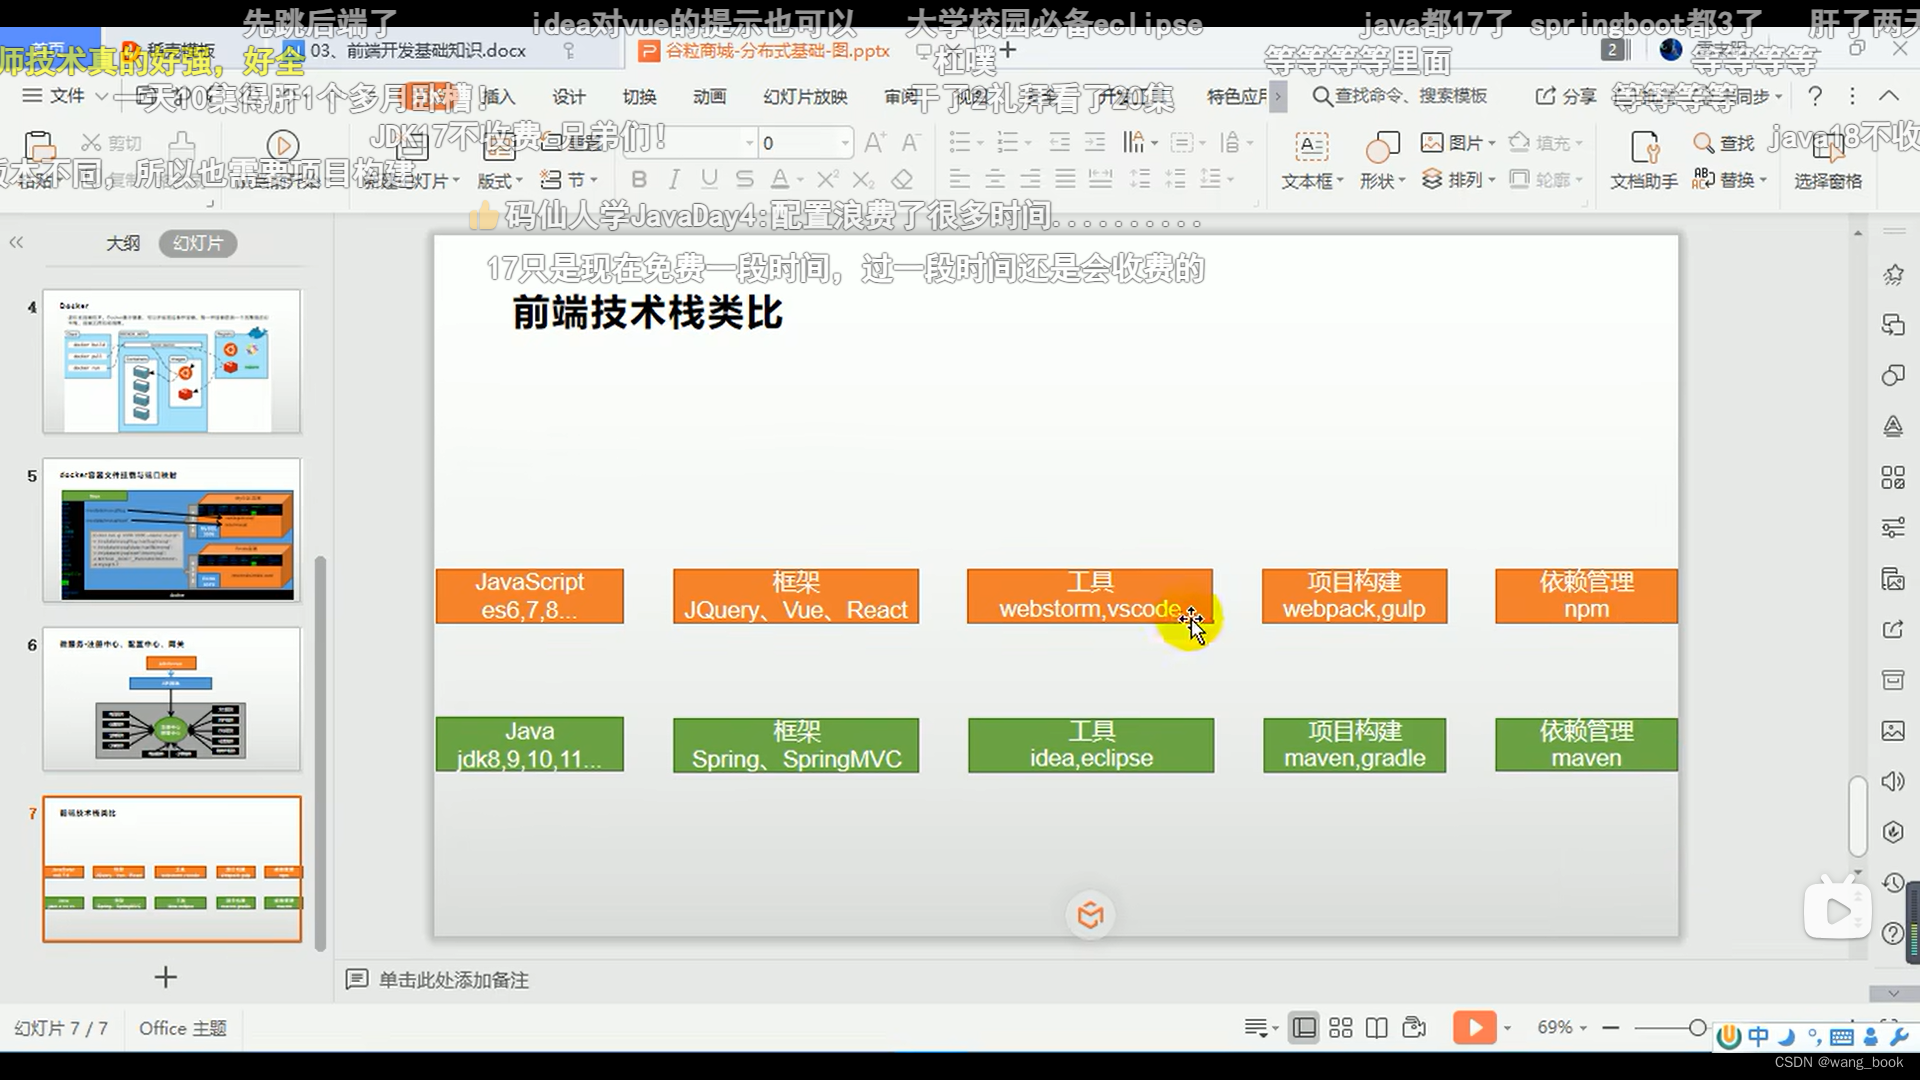
Task: Apply strikethrough formatting to text
Action: point(743,179)
